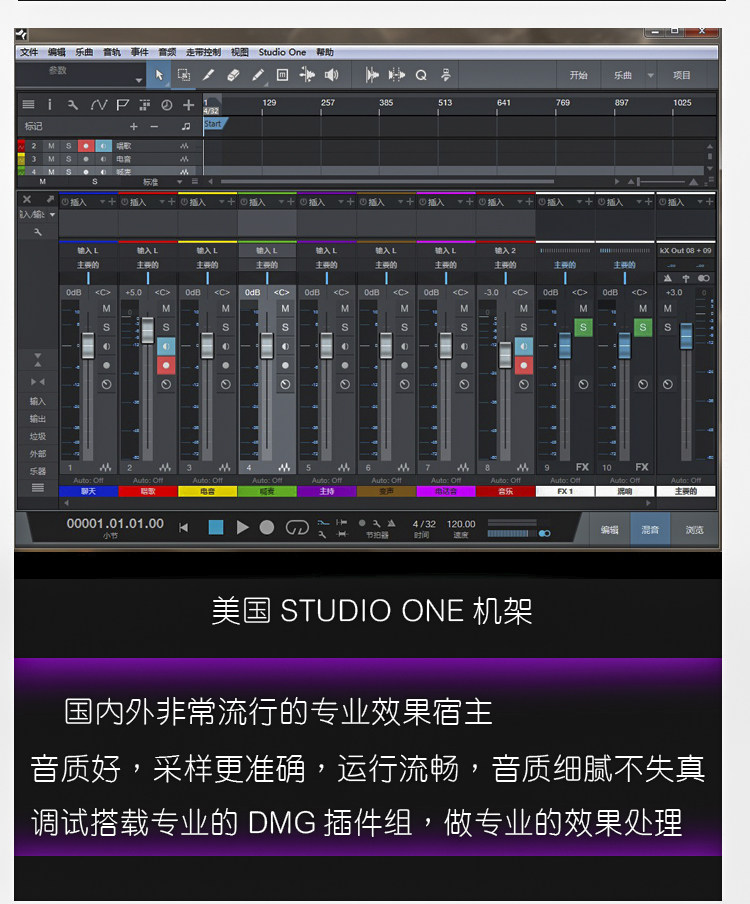Open mixer wrench settings icon

pyautogui.click(x=37, y=232)
